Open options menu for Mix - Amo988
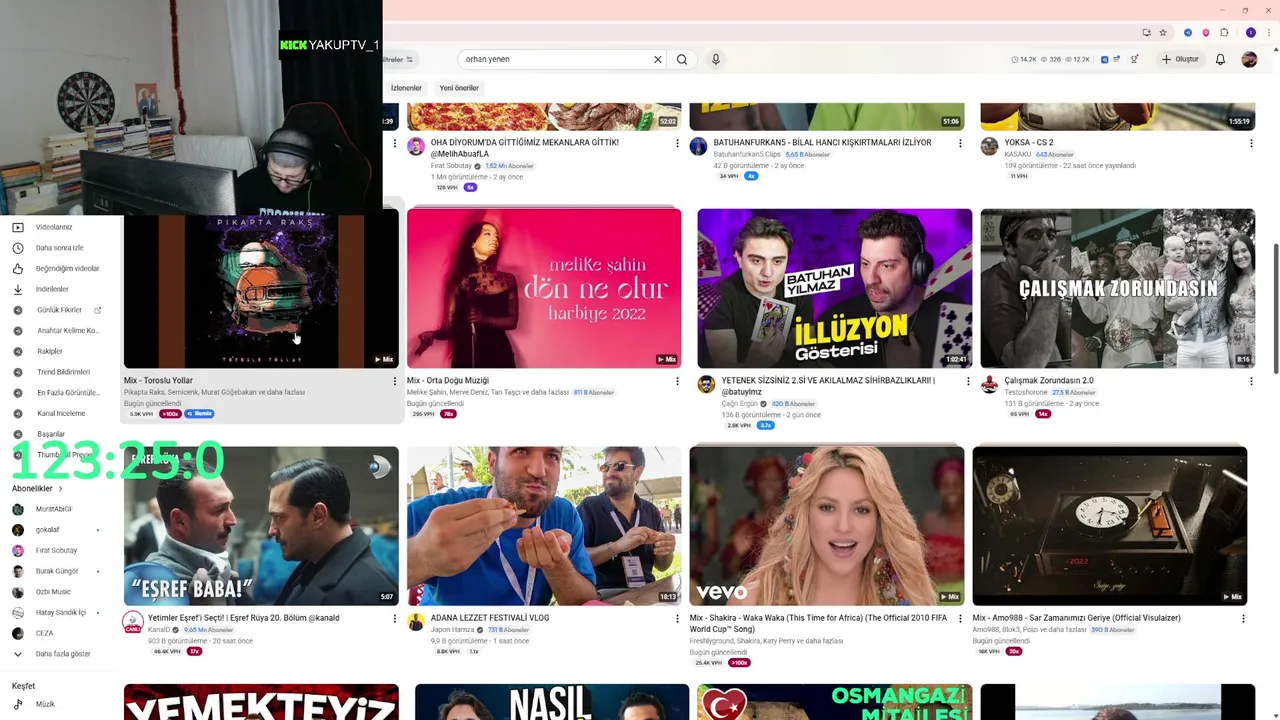1280x720 pixels. pyautogui.click(x=1243, y=619)
